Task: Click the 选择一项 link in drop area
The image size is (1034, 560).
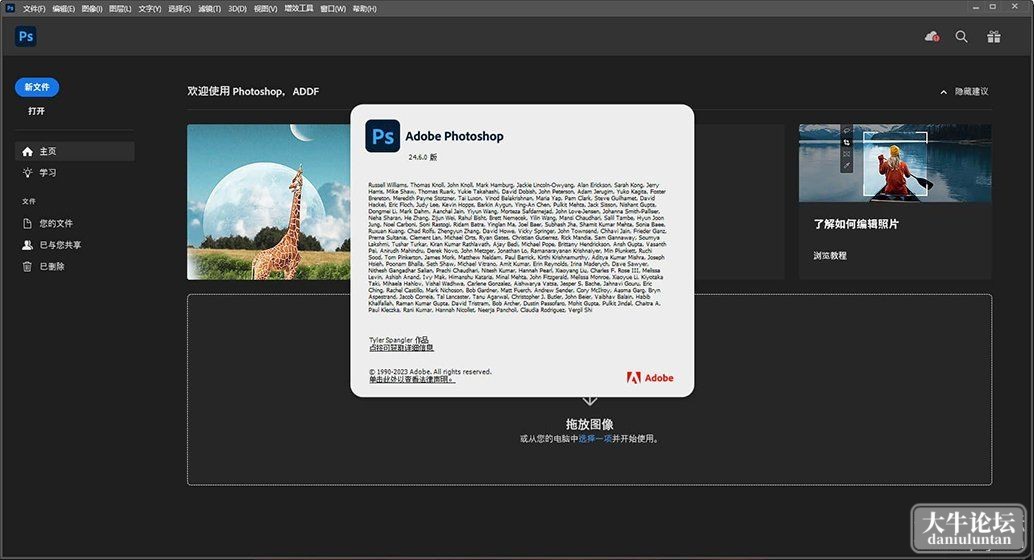Action: [595, 439]
